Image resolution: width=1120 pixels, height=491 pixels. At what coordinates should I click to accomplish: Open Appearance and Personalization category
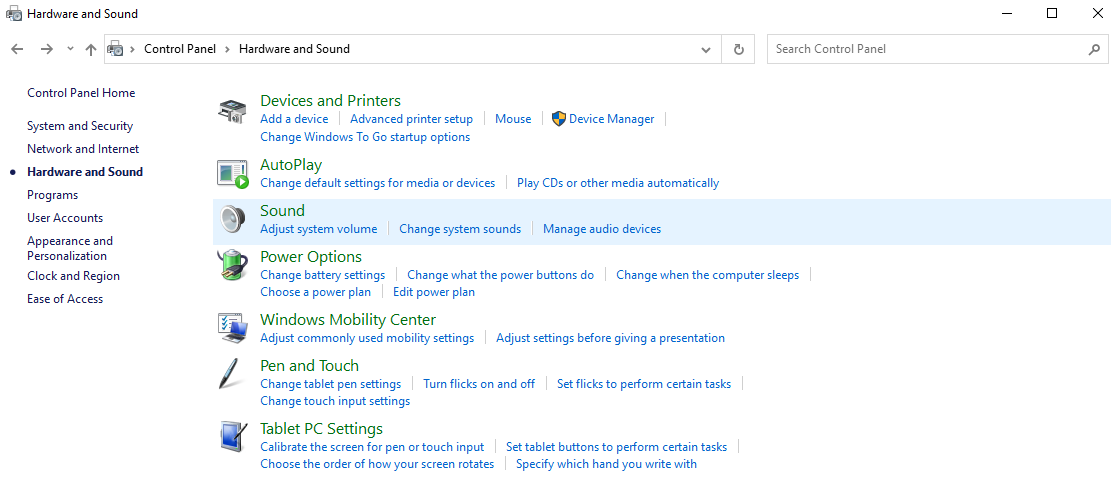click(x=70, y=248)
